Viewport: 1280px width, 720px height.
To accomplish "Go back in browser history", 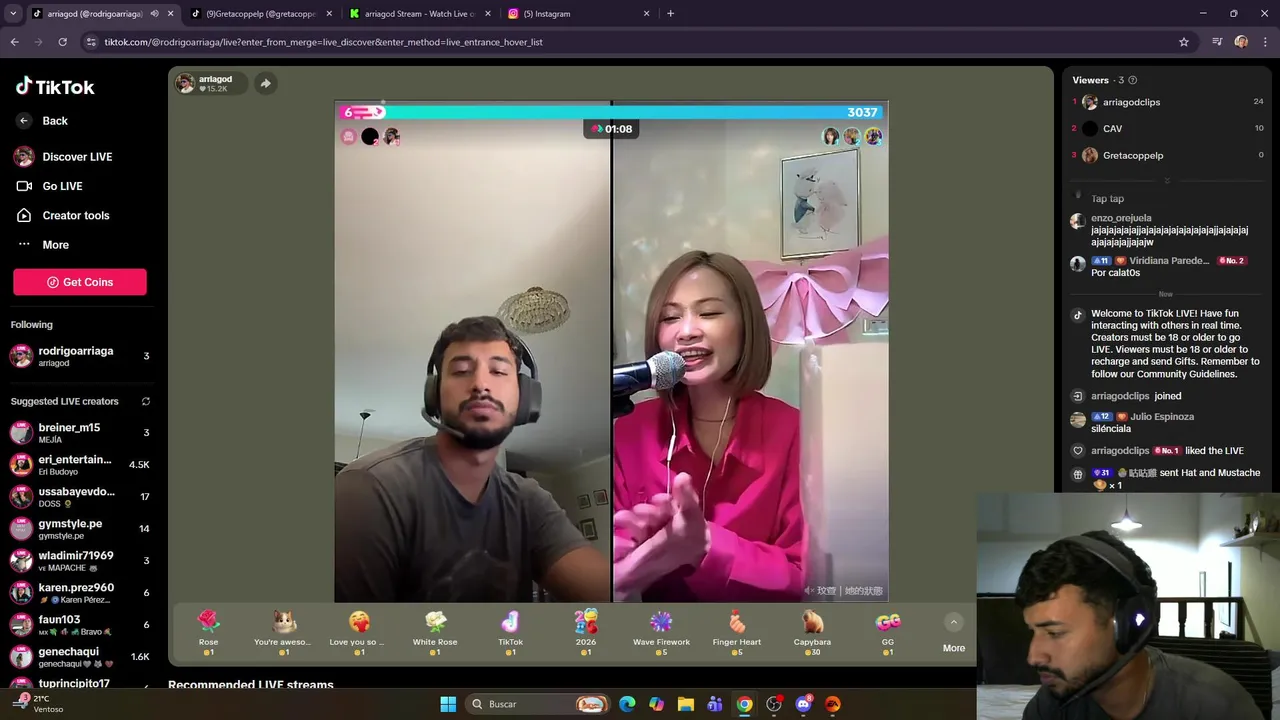I will tap(14, 42).
